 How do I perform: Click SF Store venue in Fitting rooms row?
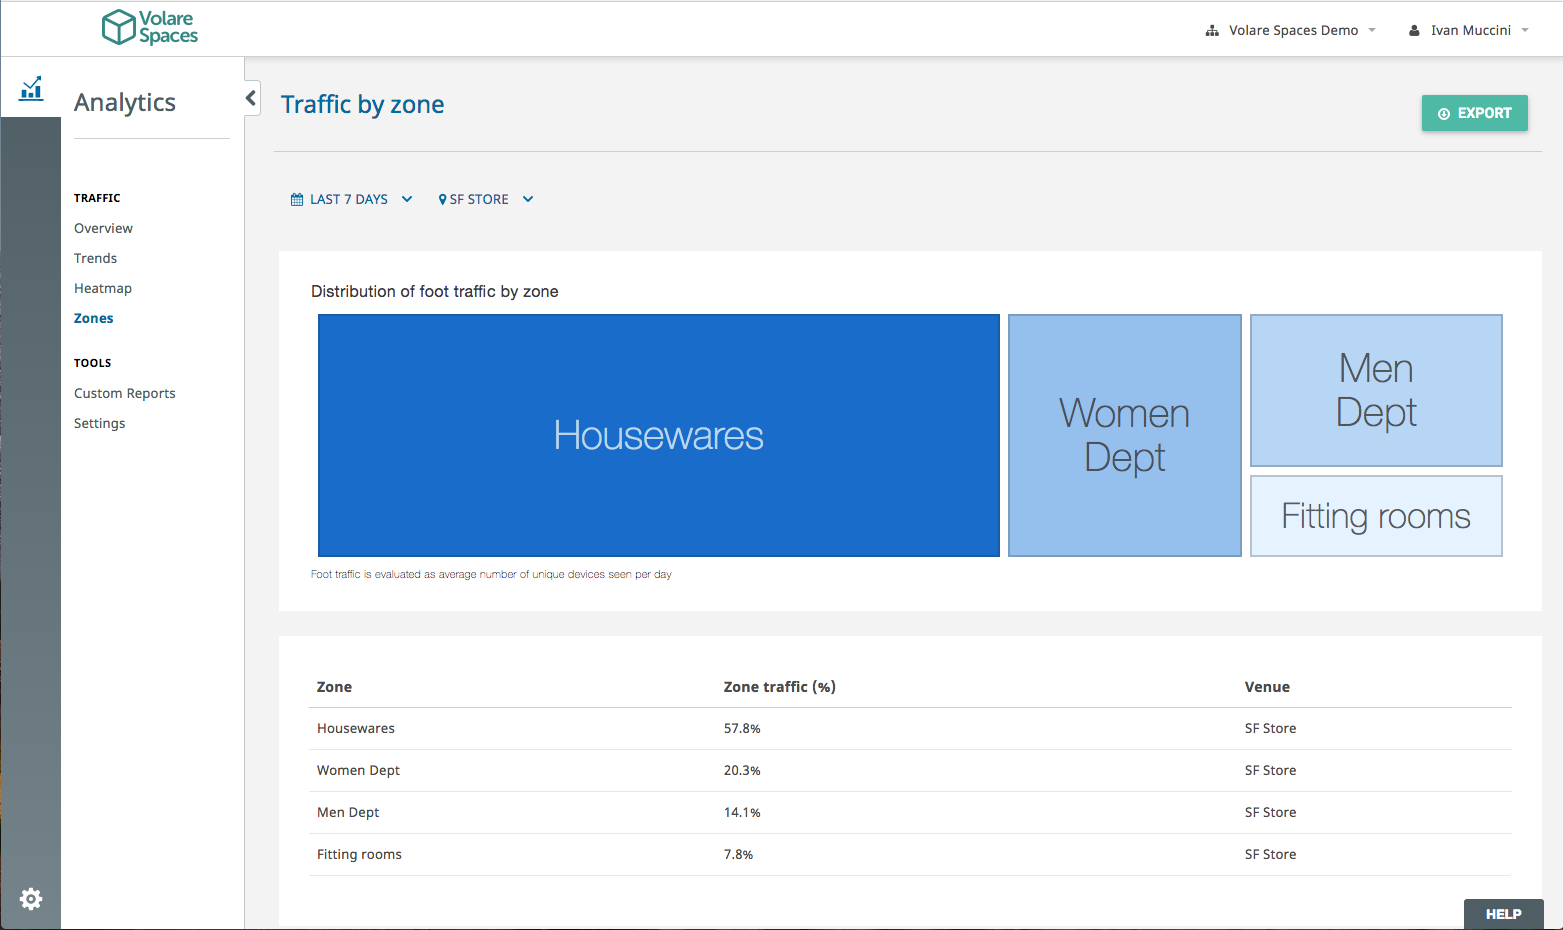(1270, 855)
